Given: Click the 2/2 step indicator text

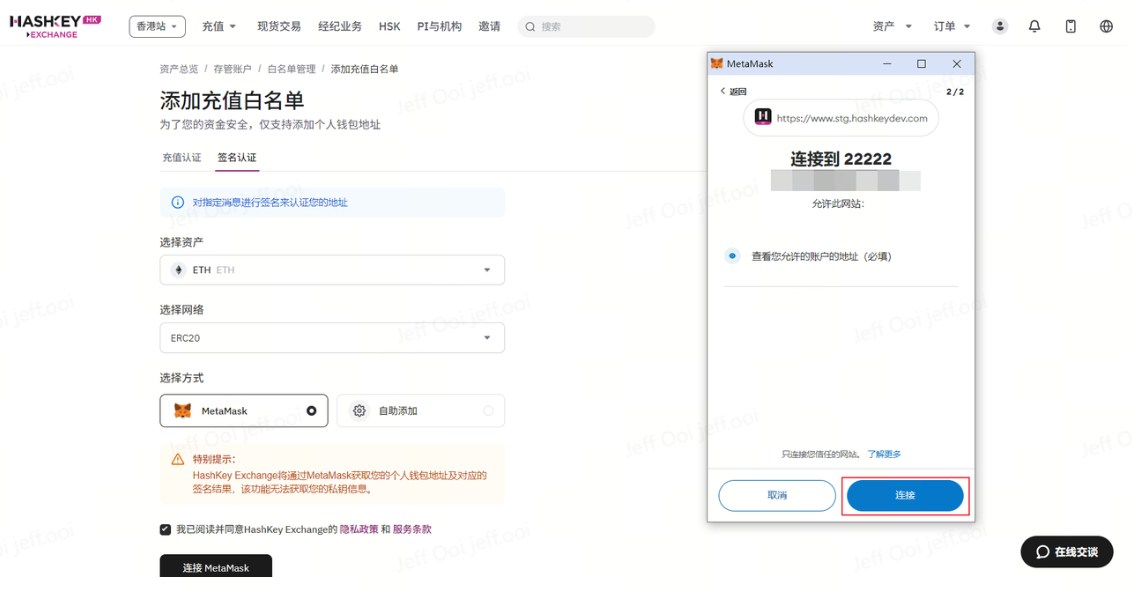Looking at the screenshot, I should pyautogui.click(x=955, y=92).
